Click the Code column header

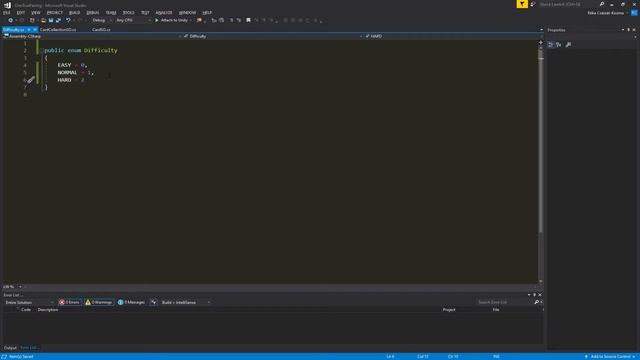point(26,310)
